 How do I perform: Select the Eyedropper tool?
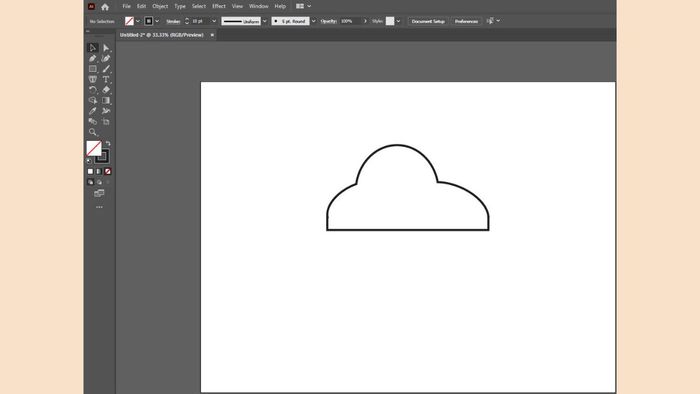(93, 111)
